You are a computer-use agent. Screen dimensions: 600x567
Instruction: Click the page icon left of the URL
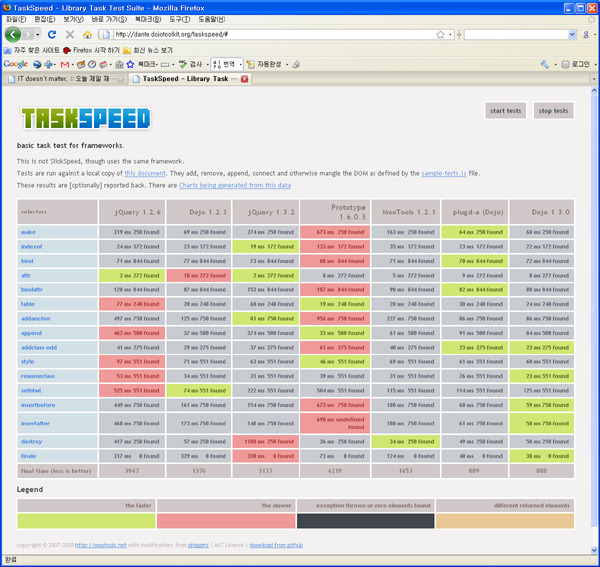pyautogui.click(x=106, y=34)
